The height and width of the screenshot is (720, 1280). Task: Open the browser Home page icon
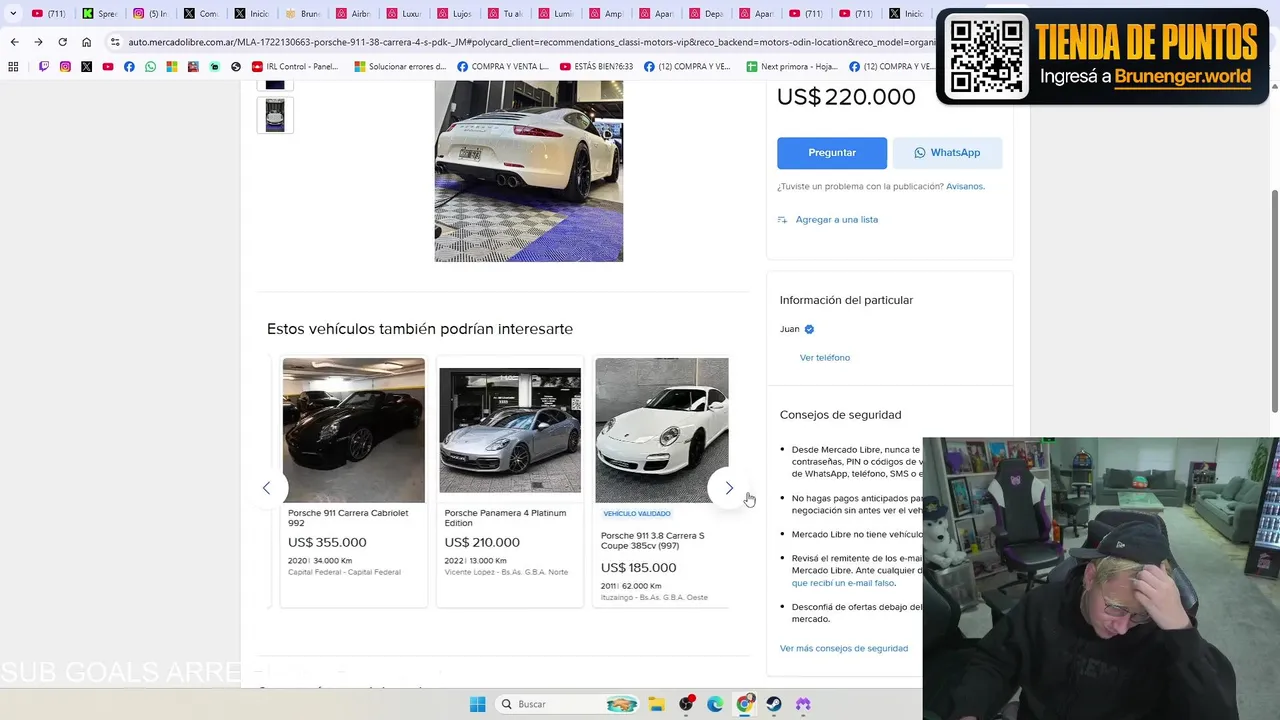87,42
